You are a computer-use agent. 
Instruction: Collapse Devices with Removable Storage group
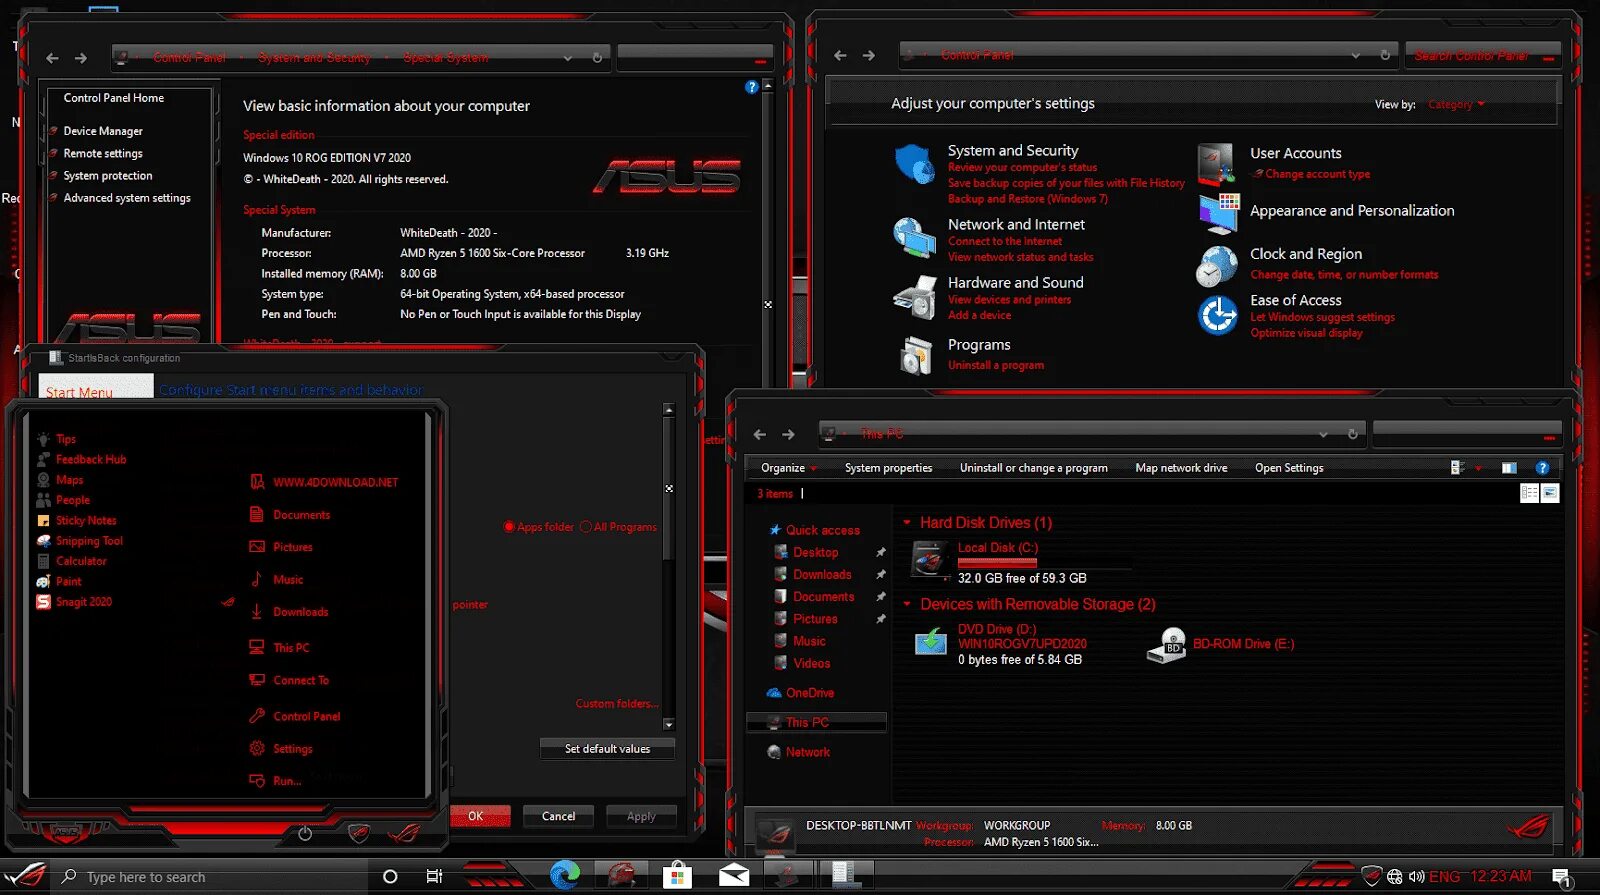click(907, 604)
